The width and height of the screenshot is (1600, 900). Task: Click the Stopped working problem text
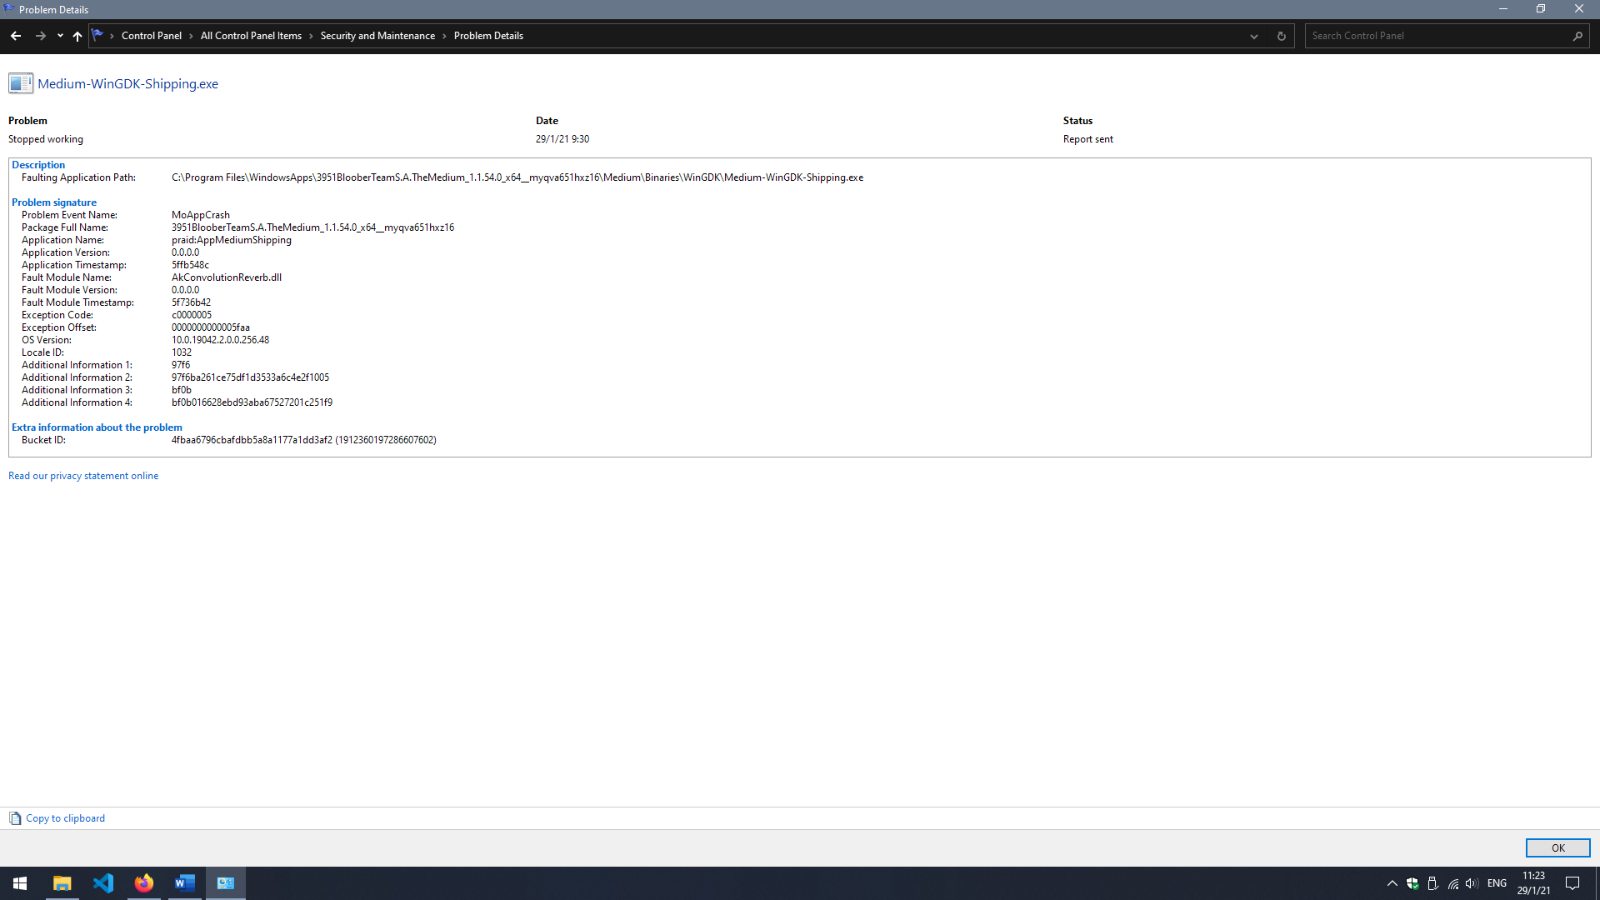click(x=46, y=140)
